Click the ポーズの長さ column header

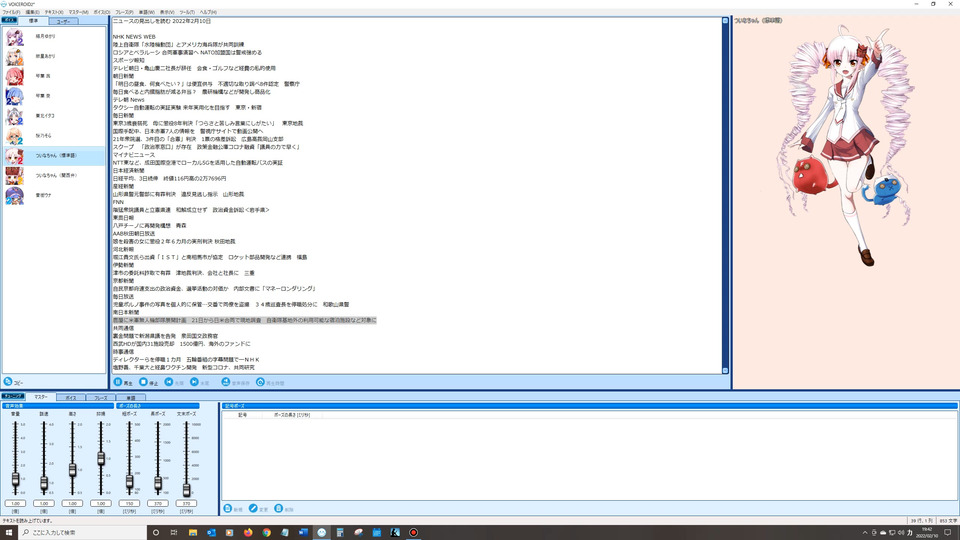click(292, 415)
